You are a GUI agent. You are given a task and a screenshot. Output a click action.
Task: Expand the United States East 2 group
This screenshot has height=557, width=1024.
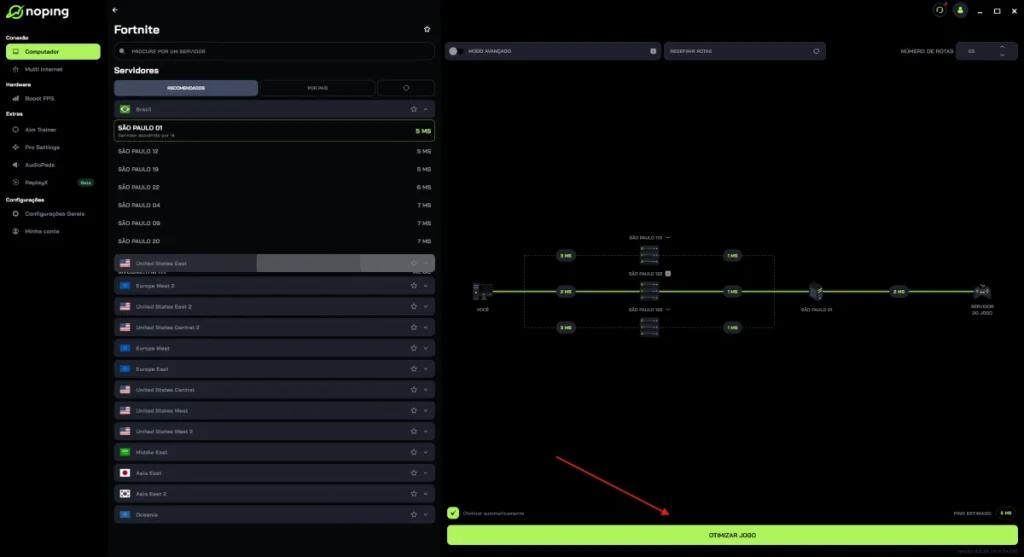[x=426, y=307]
